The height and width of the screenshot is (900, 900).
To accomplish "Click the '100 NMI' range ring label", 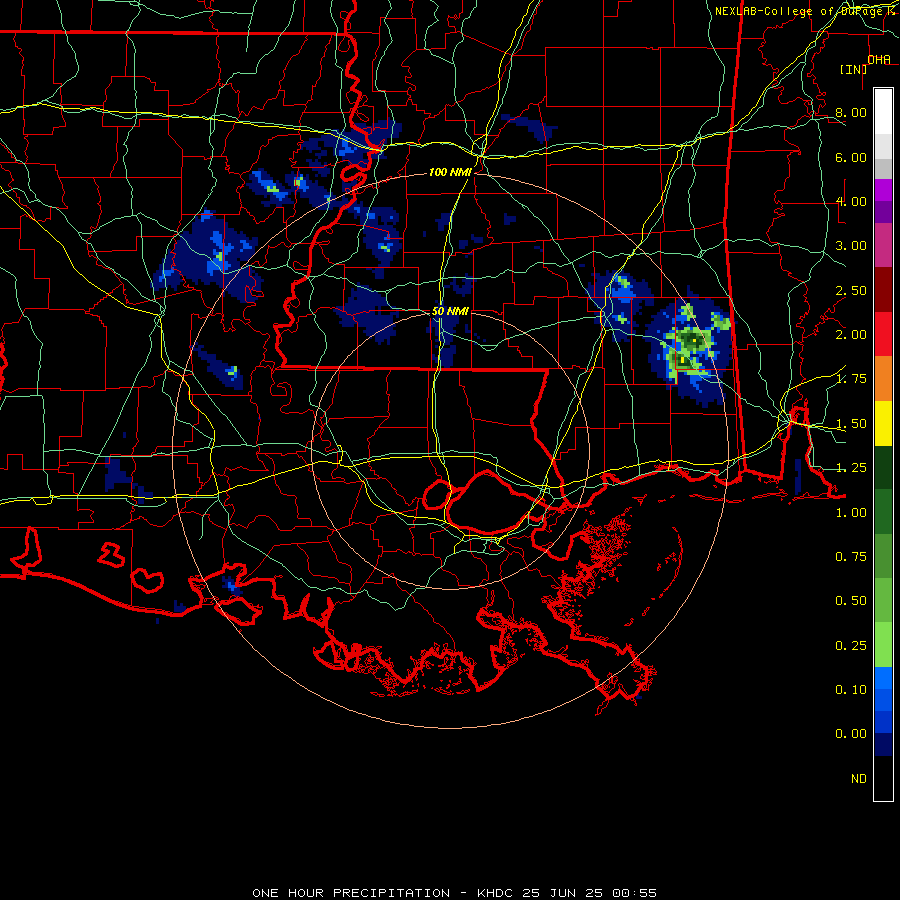I will pyautogui.click(x=450, y=172).
